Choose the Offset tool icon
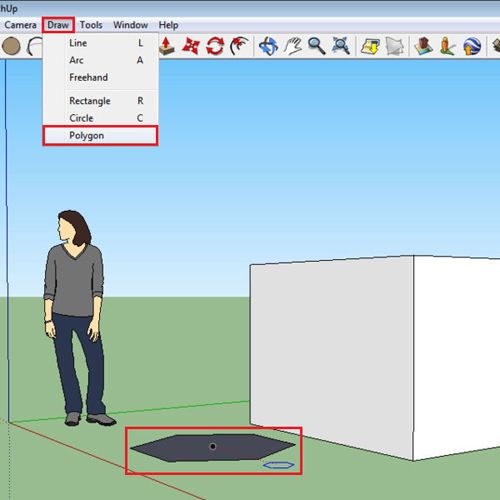The width and height of the screenshot is (500, 500). click(x=239, y=46)
